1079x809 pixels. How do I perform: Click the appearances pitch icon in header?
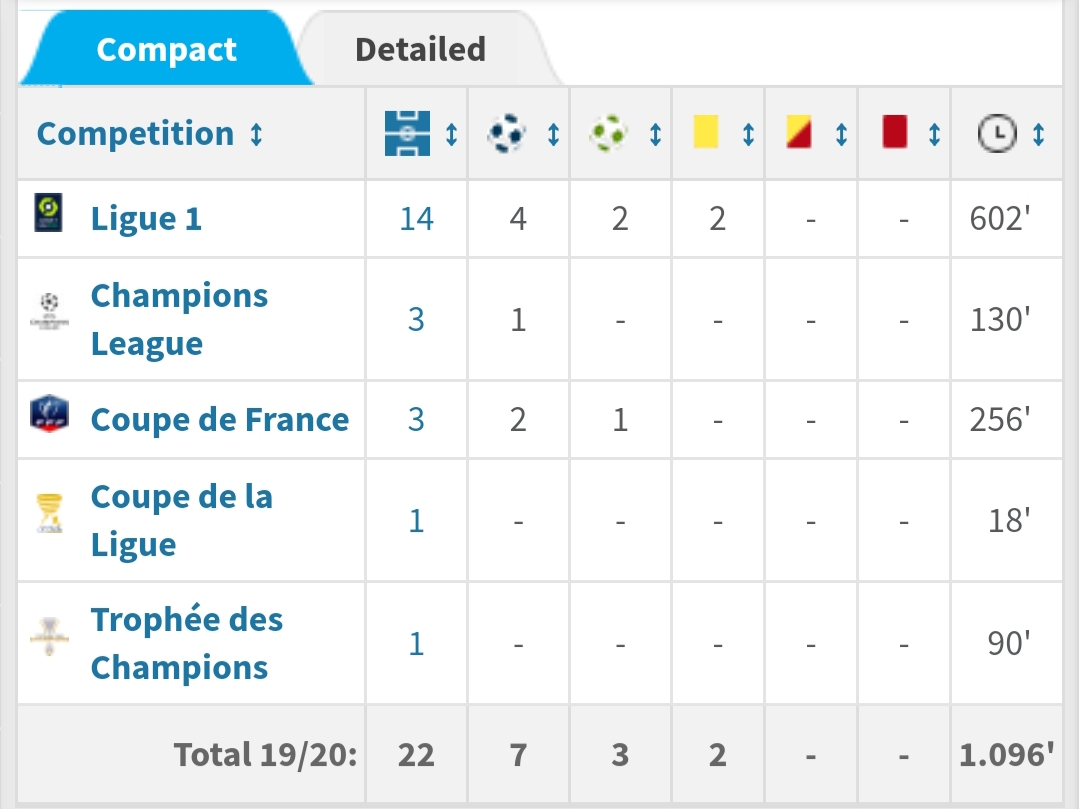click(407, 134)
